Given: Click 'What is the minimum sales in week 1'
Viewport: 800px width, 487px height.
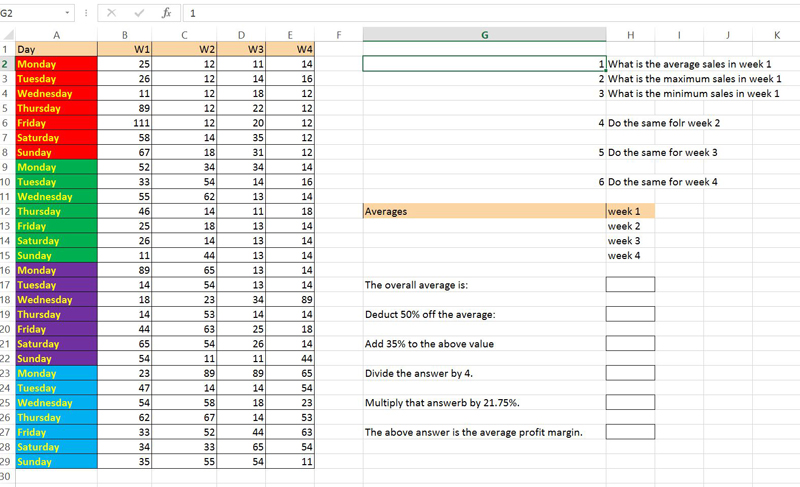Looking at the screenshot, I should pos(693,94).
